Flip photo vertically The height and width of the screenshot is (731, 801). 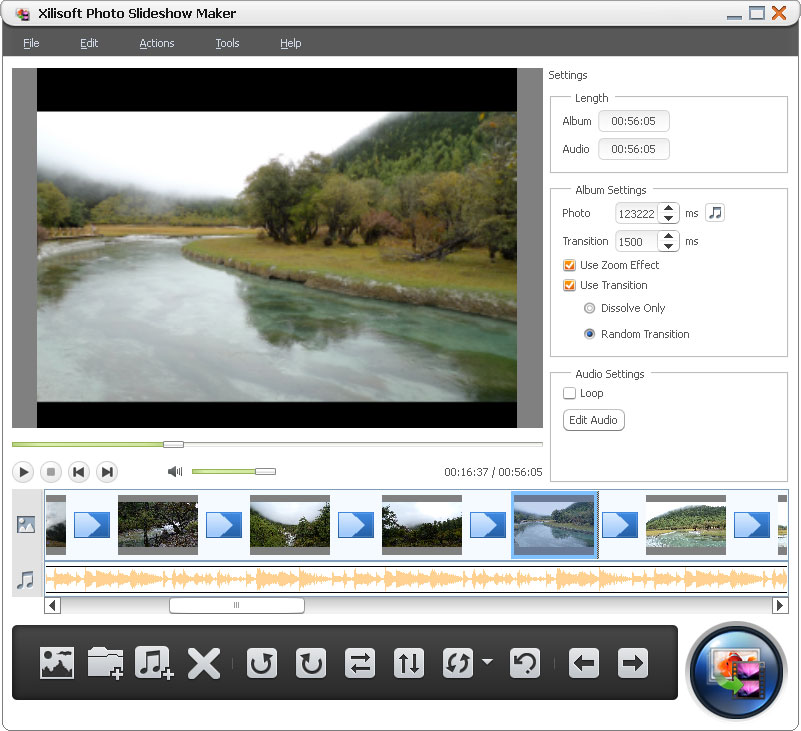tap(408, 663)
